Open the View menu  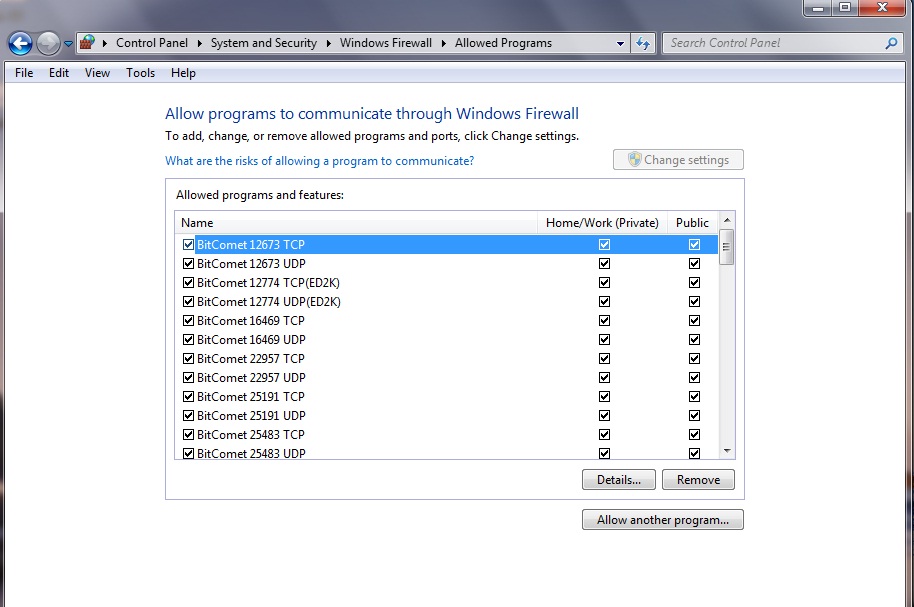pos(97,73)
